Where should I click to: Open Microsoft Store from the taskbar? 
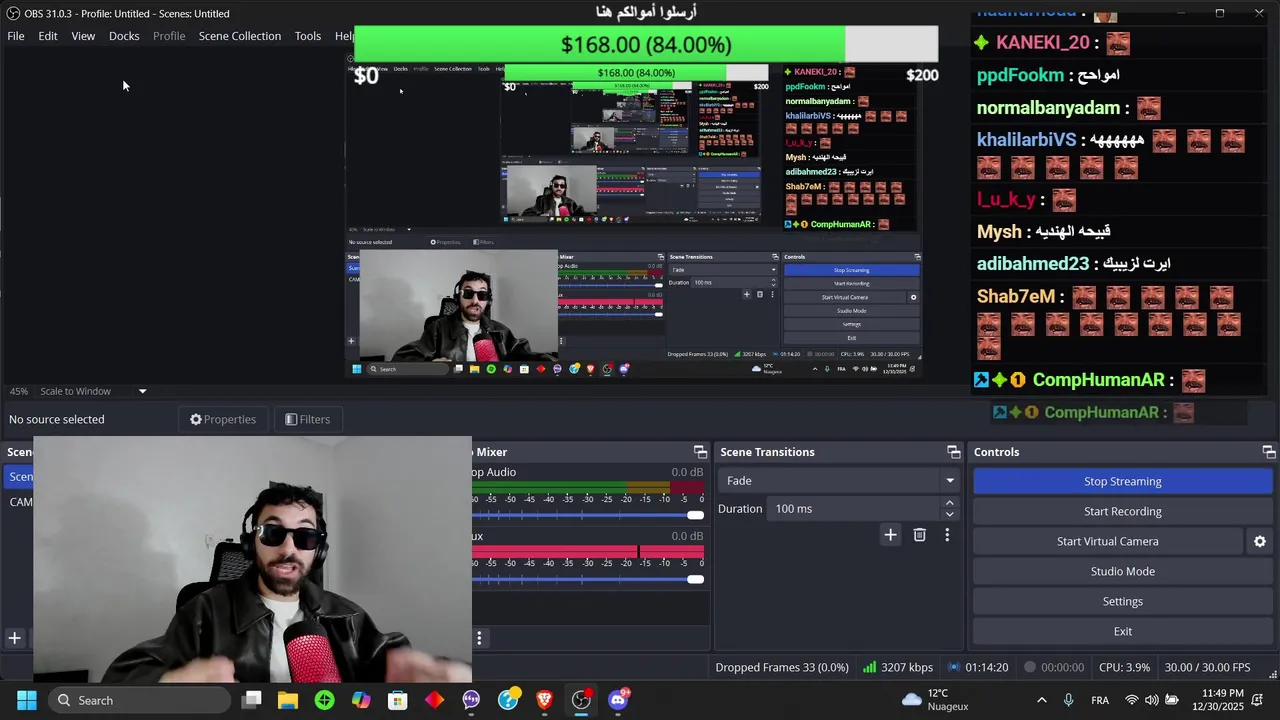[398, 700]
